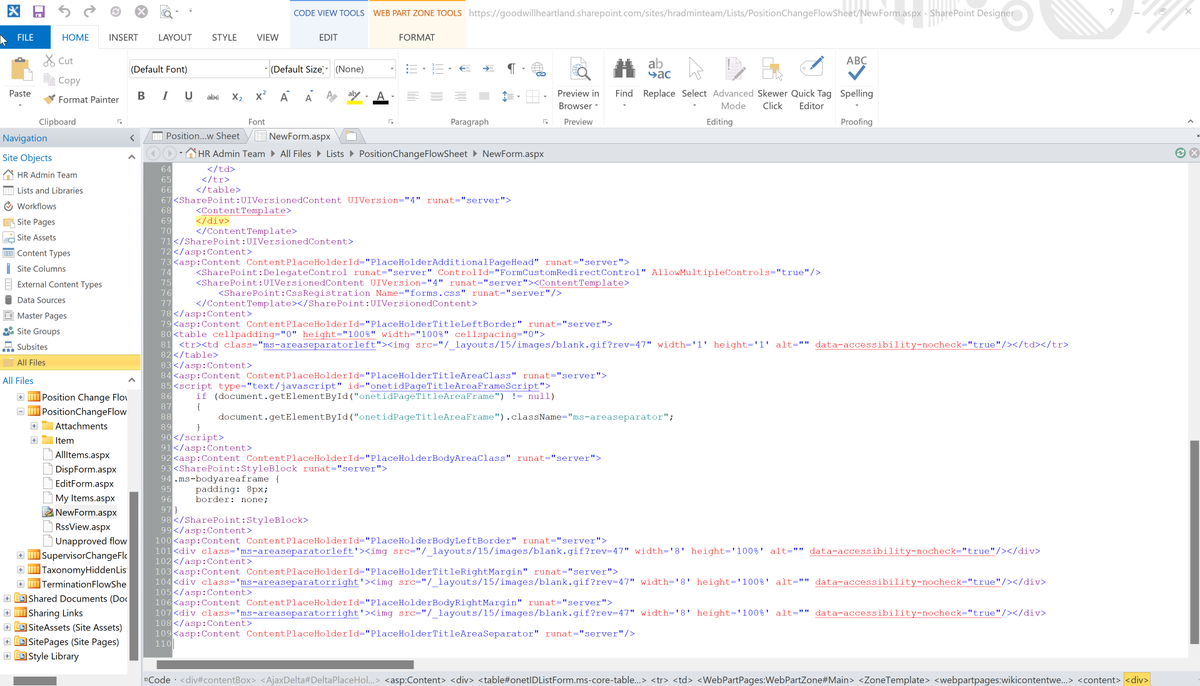Screen dimensions: 1200x686
Task: Click the Numbered list icon
Action: pos(438,69)
